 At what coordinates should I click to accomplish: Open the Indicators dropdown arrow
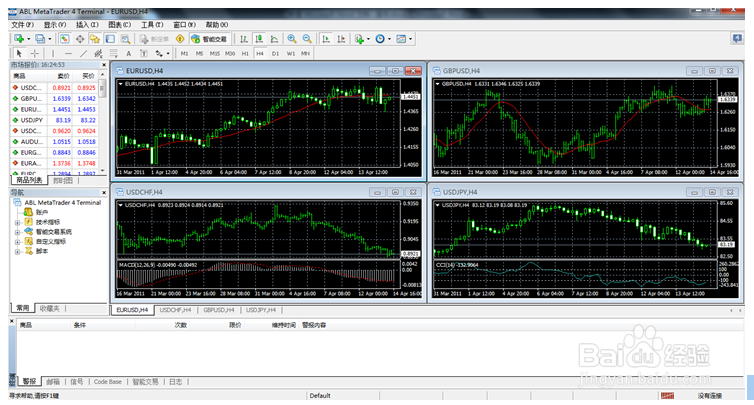pyautogui.click(x=368, y=39)
